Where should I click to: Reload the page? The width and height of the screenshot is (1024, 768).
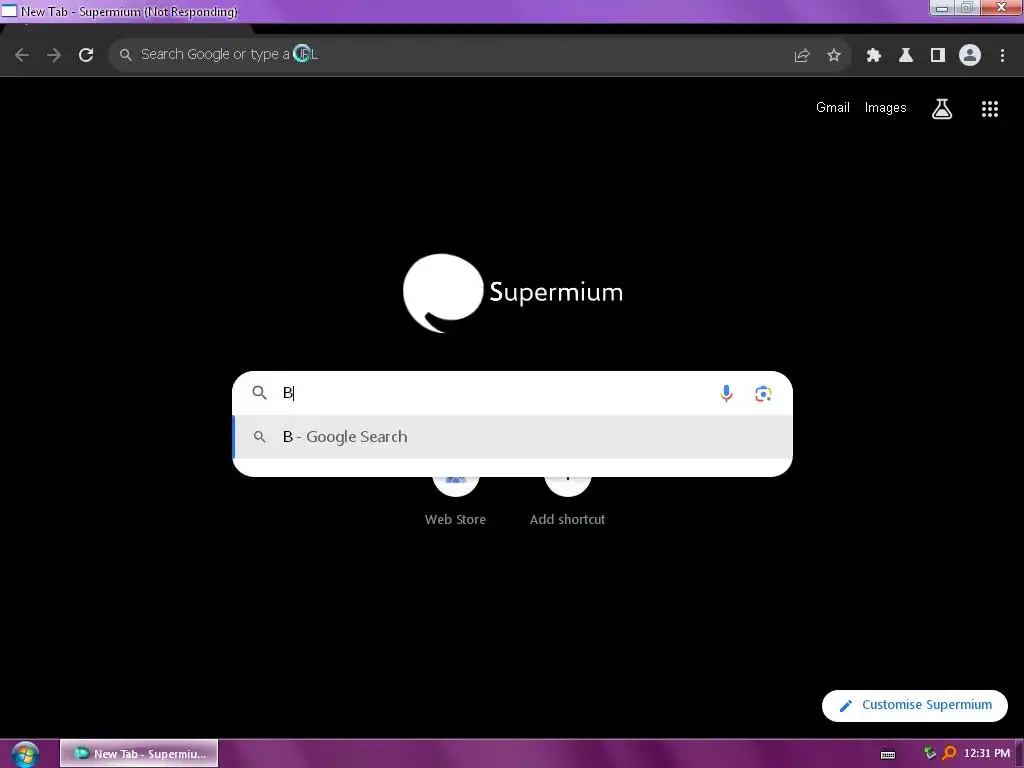click(x=86, y=55)
